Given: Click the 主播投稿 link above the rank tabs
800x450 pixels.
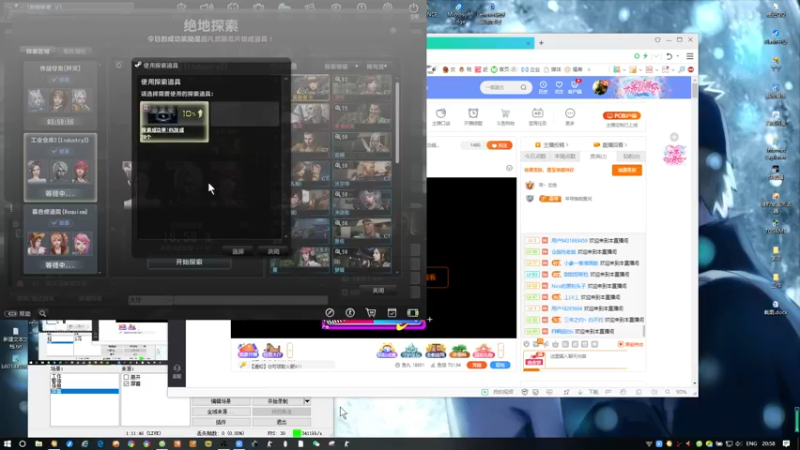Looking at the screenshot, I should point(552,145).
